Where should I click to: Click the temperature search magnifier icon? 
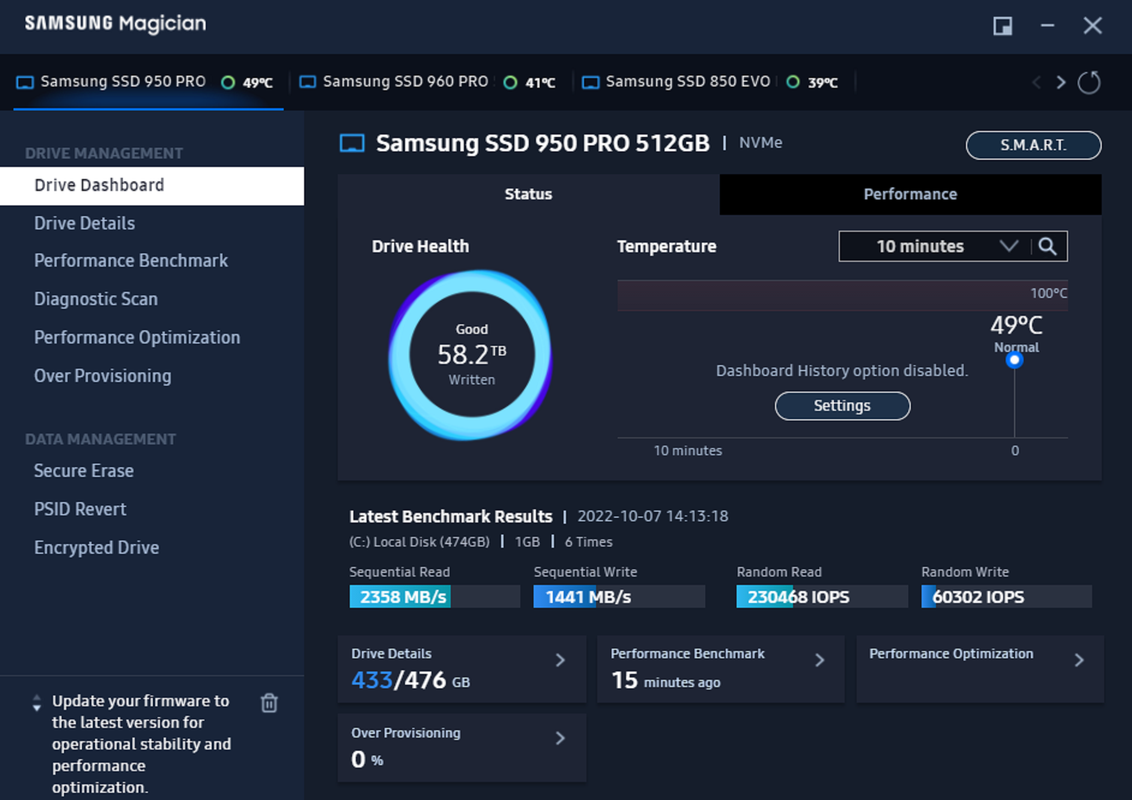tap(1048, 247)
